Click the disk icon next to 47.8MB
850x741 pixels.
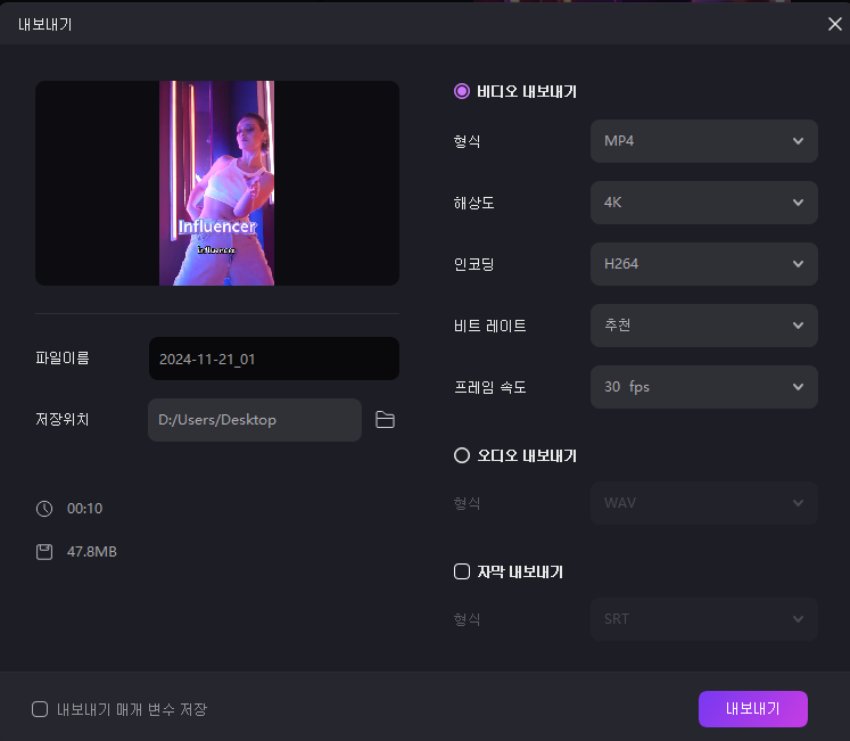pos(44,551)
